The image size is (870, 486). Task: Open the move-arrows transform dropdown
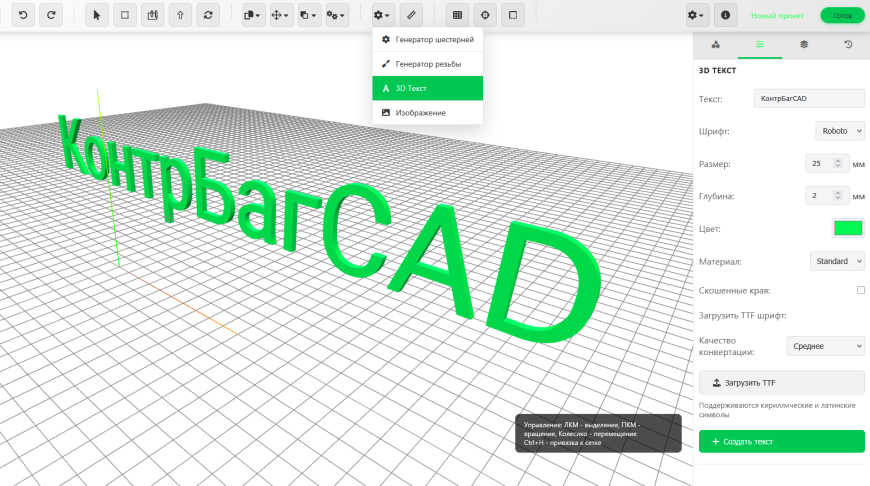(281, 15)
